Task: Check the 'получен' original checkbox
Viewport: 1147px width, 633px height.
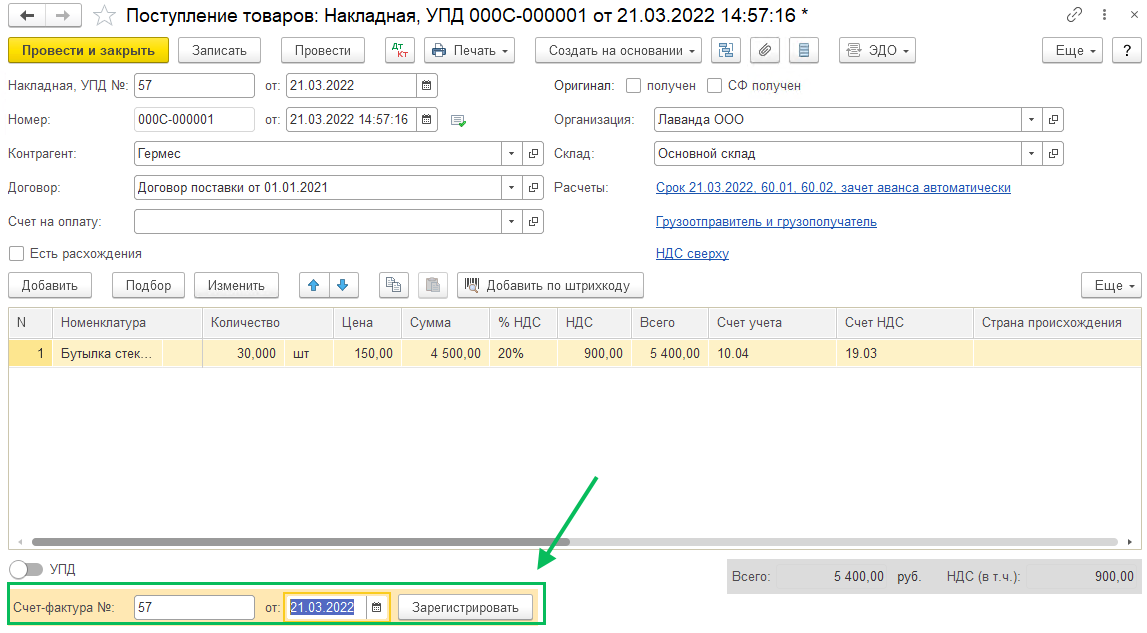Action: [x=633, y=86]
